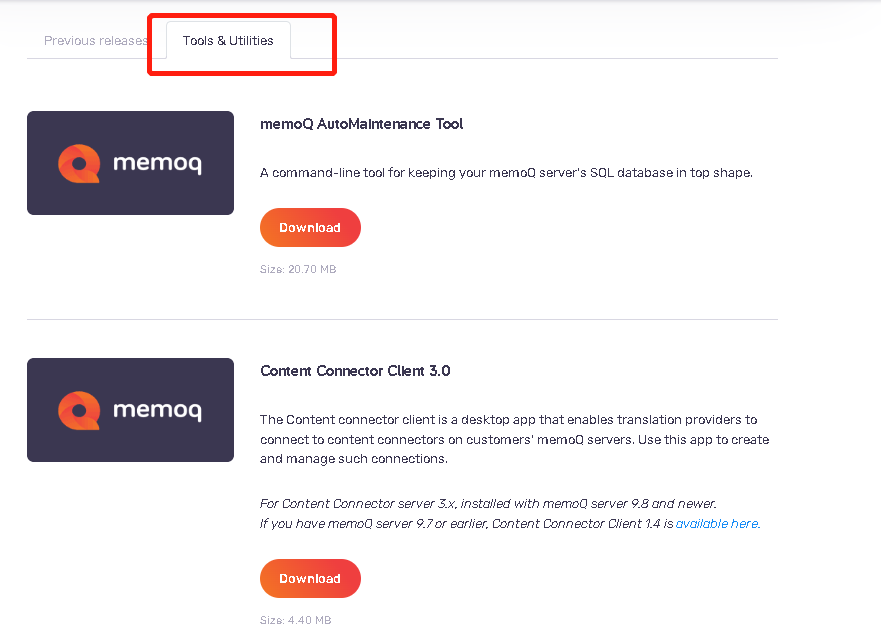Click the Content connector client description paragraph
881x633 pixels.
click(514, 439)
